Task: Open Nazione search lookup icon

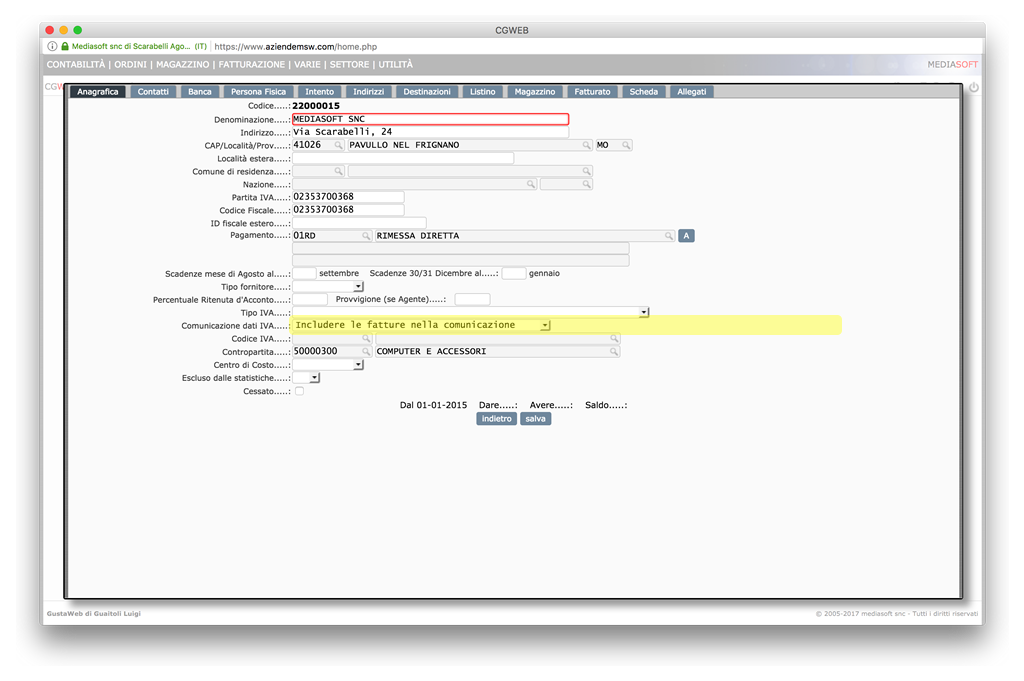Action: coord(531,184)
